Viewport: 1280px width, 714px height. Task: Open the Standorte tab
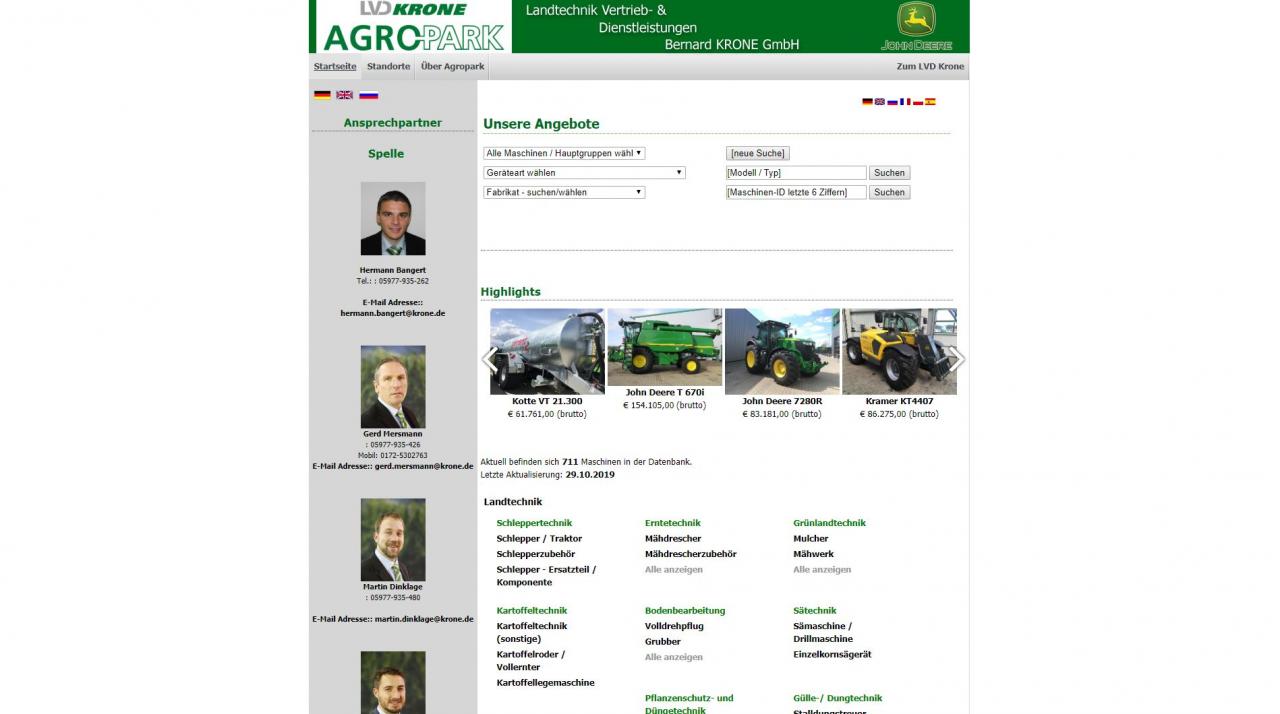pos(388,66)
